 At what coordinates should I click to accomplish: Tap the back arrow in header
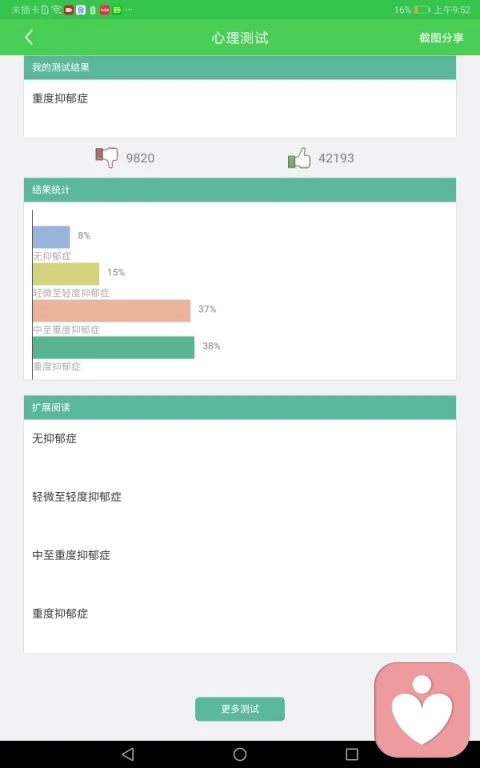coord(29,37)
